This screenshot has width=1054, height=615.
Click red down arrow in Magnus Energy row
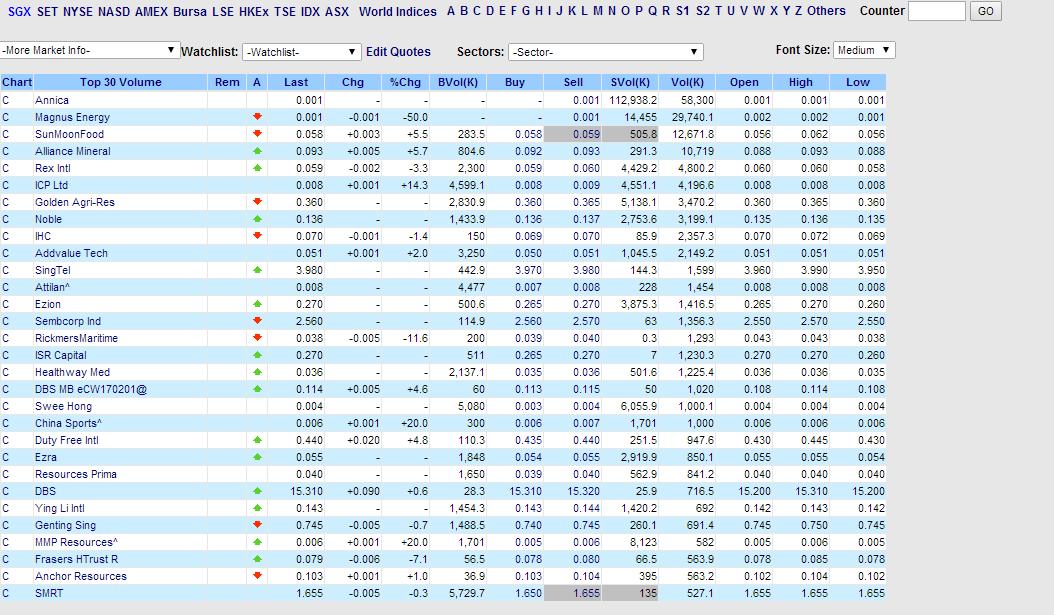[257, 117]
